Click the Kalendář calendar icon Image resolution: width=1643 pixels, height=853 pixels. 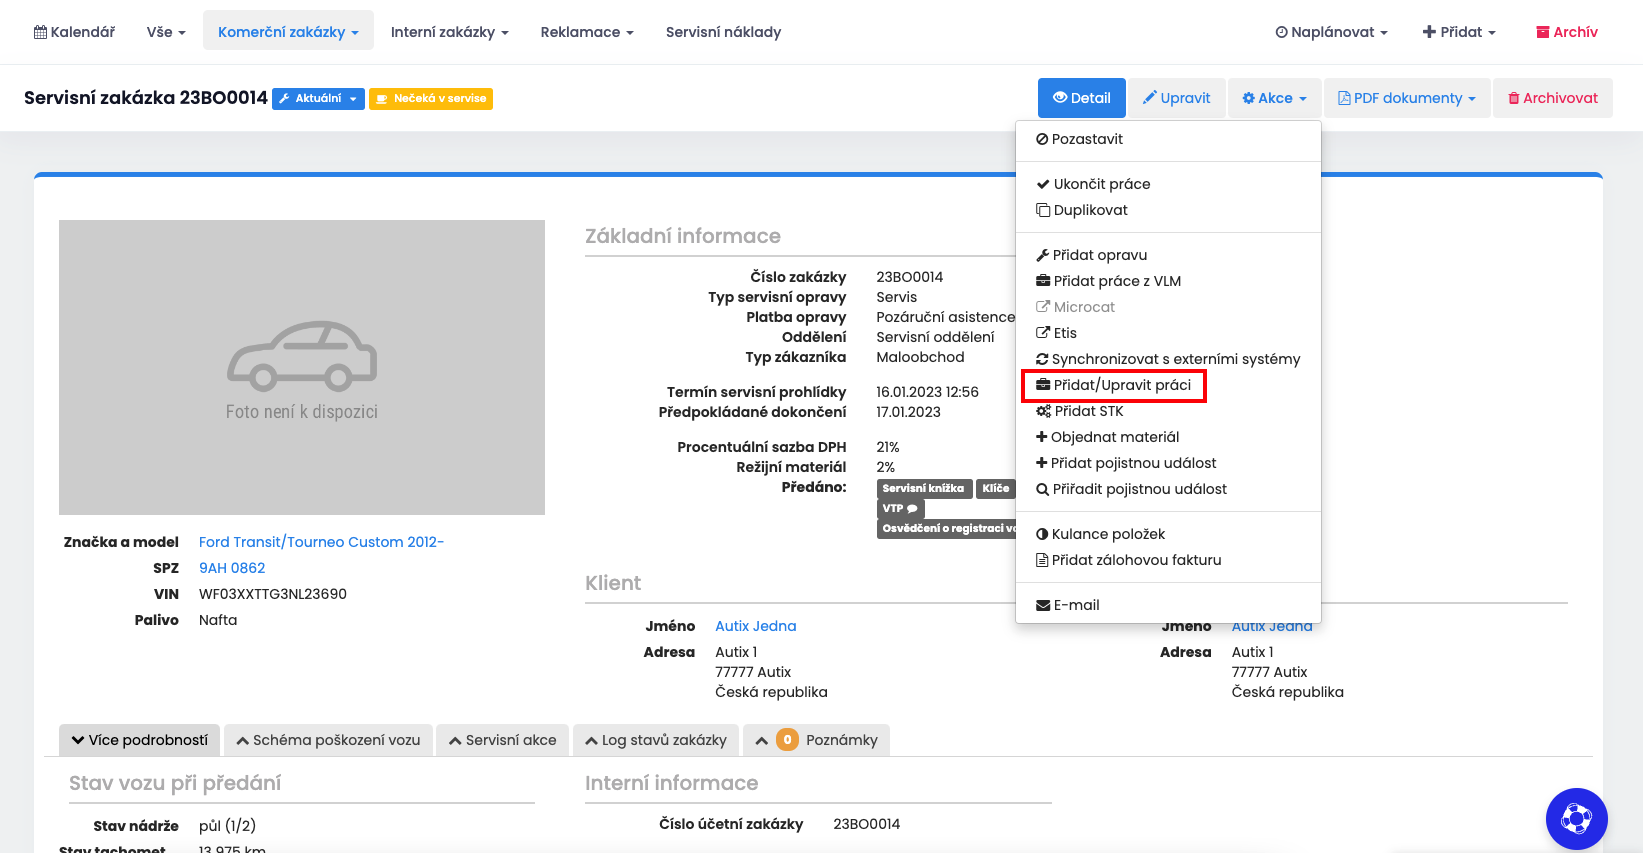(41, 32)
